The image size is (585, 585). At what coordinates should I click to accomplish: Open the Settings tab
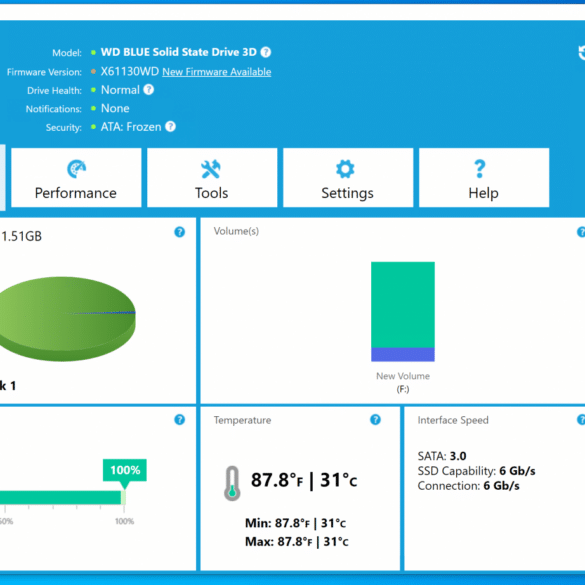coord(348,178)
